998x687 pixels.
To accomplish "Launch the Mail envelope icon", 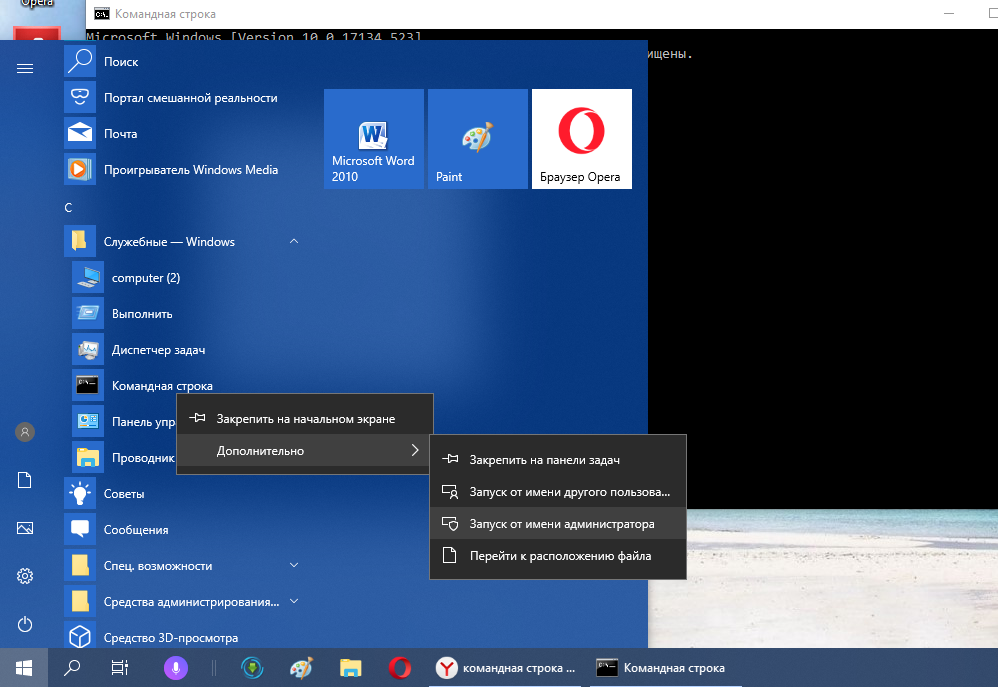I will [x=80, y=133].
